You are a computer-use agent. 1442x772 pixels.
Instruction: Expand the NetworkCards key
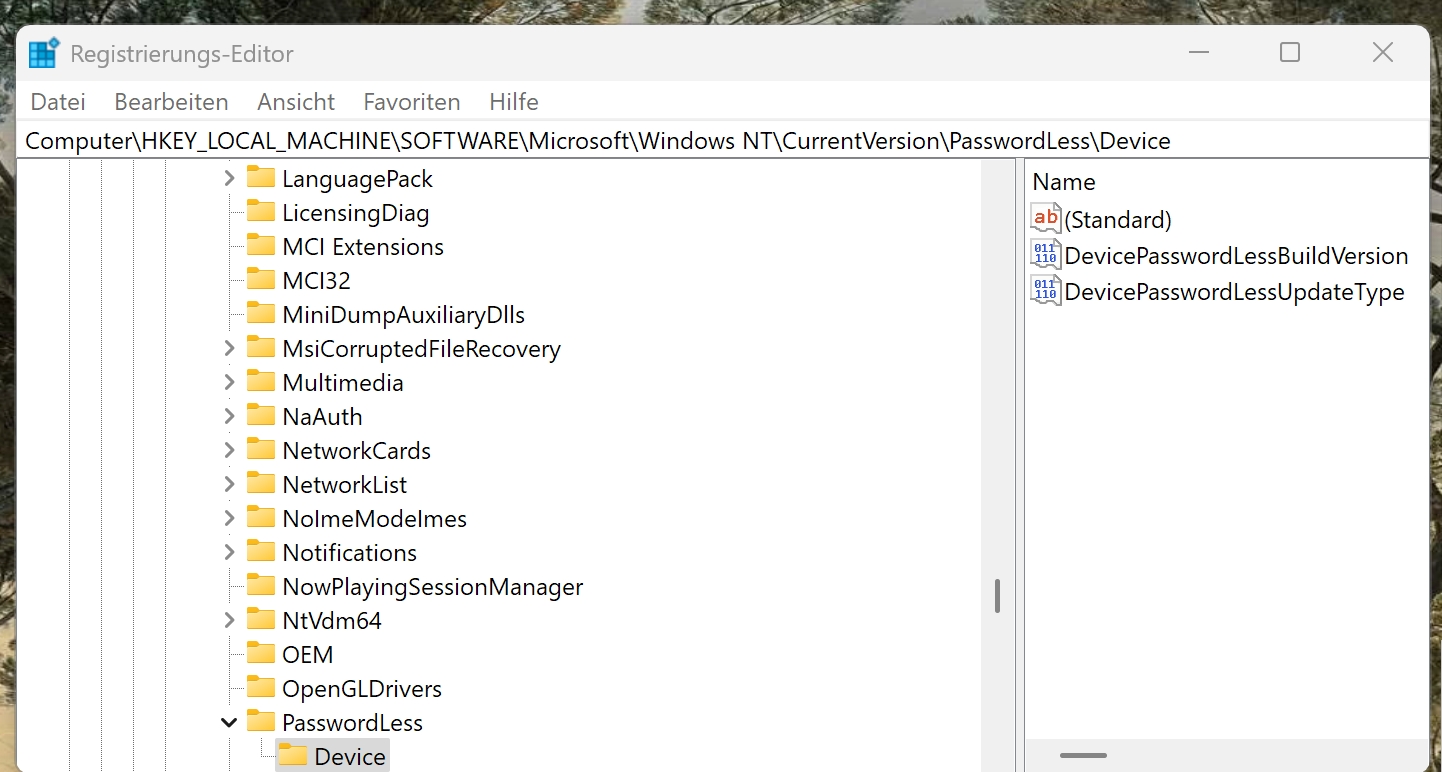click(229, 451)
